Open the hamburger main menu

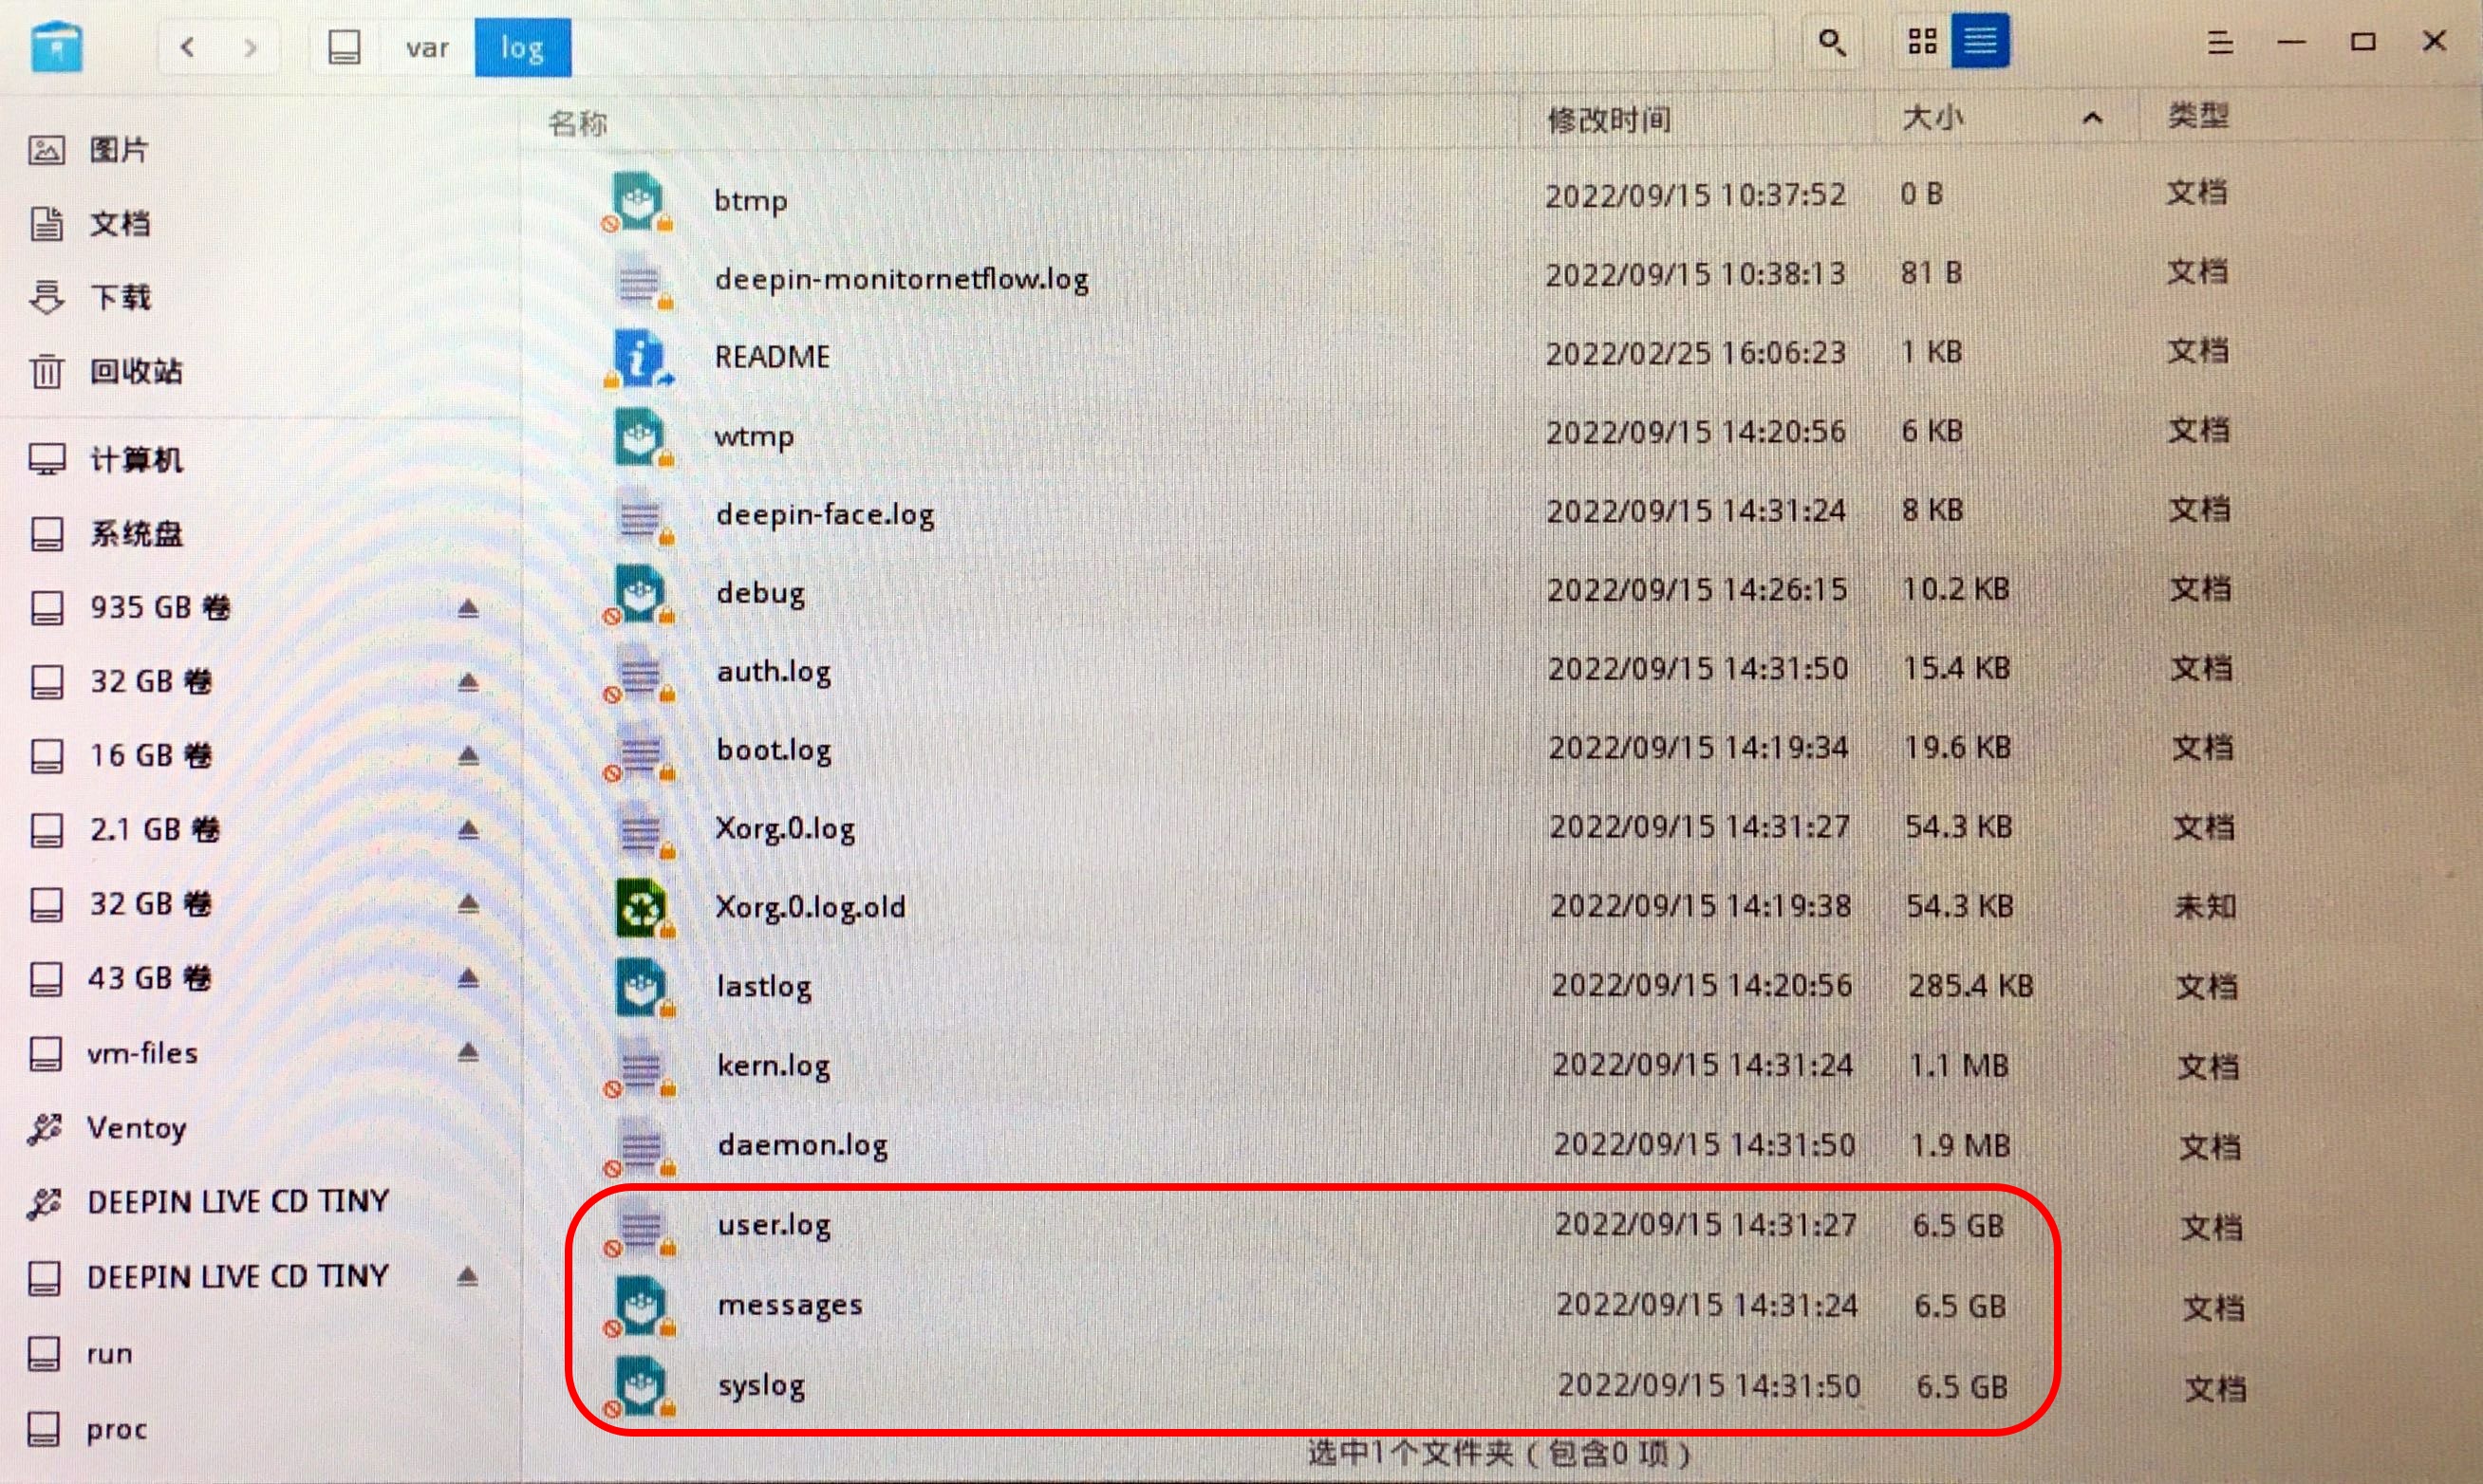coord(2220,43)
